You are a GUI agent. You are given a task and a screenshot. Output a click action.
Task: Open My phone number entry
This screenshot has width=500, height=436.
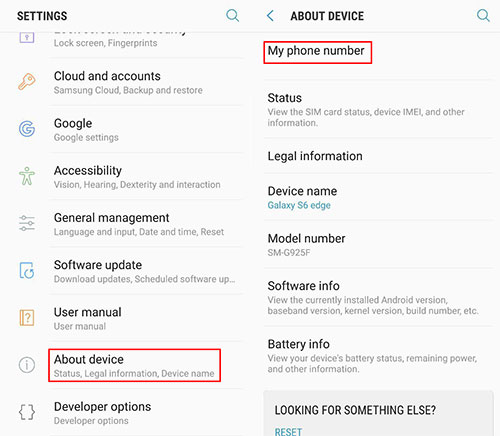378,56
